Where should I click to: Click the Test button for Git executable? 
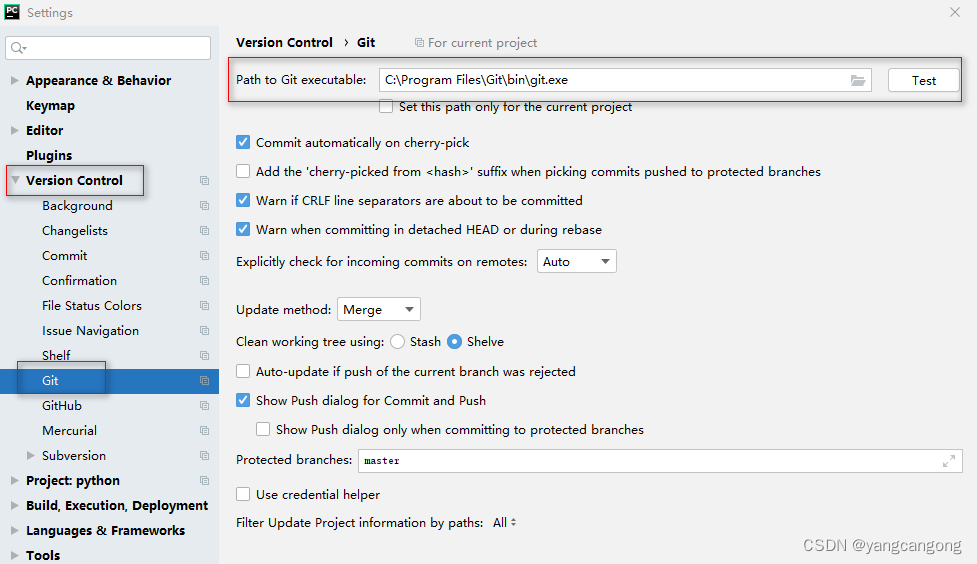923,80
